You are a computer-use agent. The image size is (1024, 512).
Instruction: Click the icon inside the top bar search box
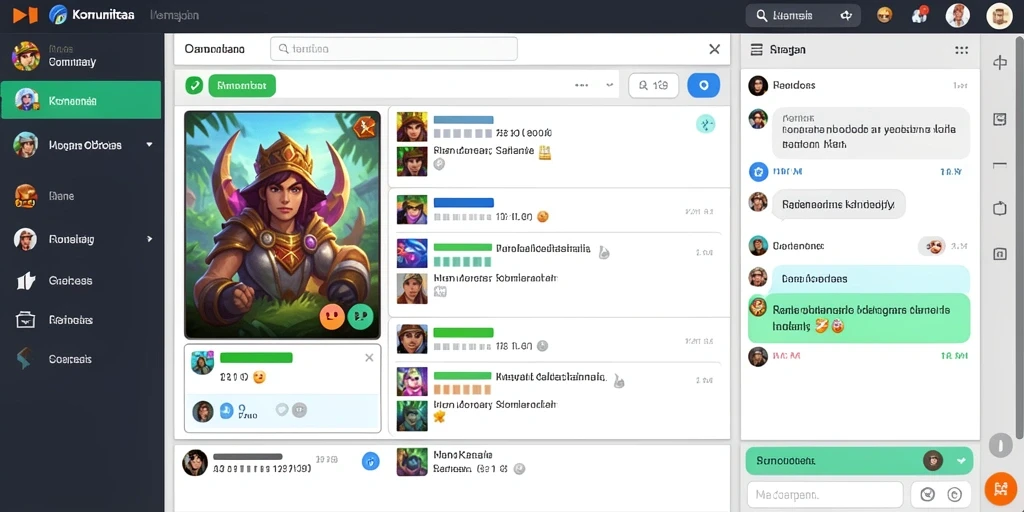point(846,16)
